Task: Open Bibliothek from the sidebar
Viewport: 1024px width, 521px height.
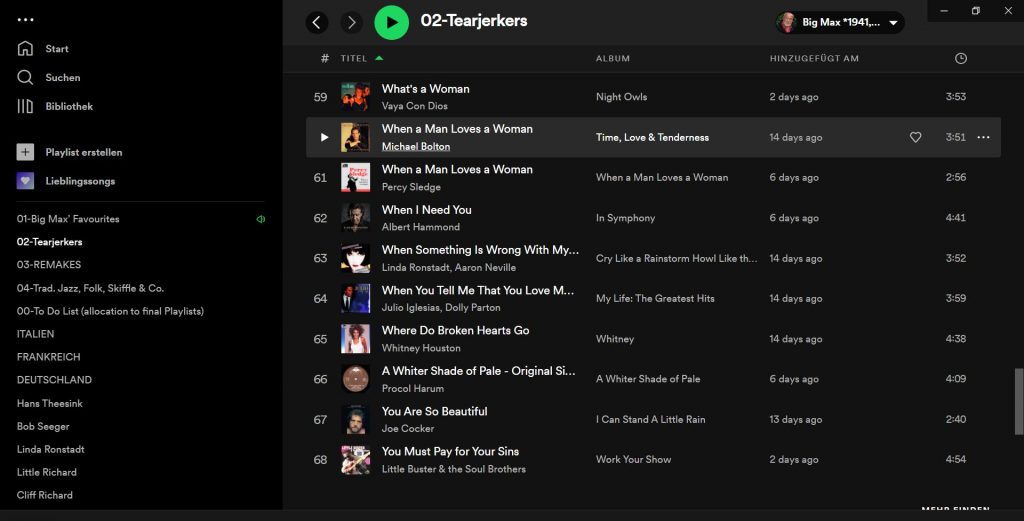Action: click(68, 106)
